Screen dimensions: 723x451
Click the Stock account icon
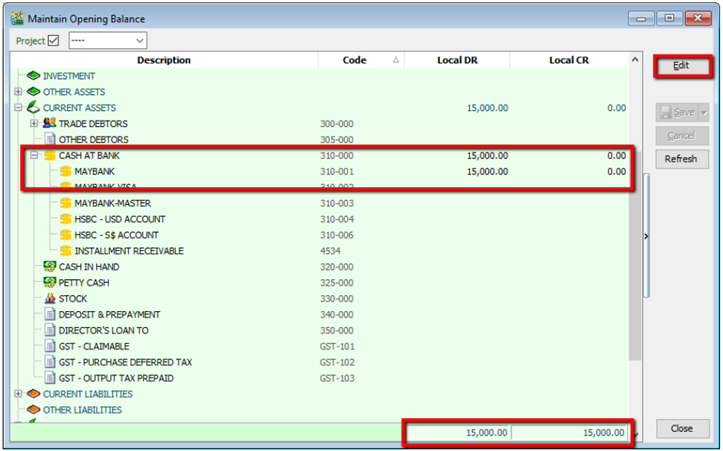(49, 299)
